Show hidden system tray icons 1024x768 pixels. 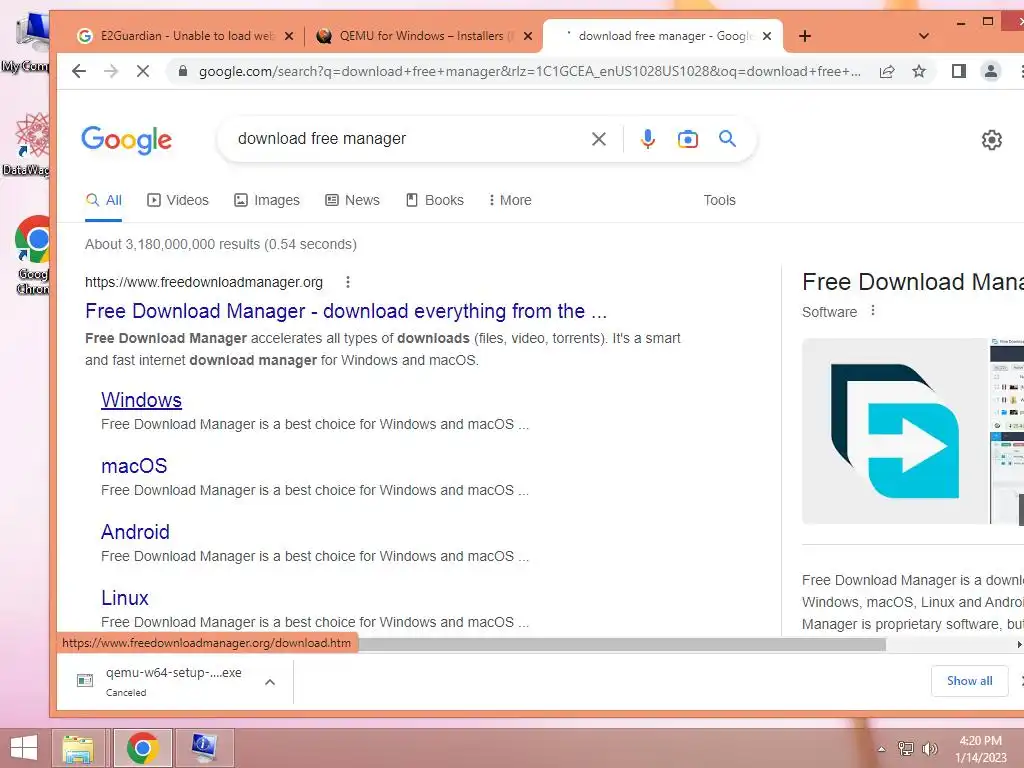tap(881, 749)
